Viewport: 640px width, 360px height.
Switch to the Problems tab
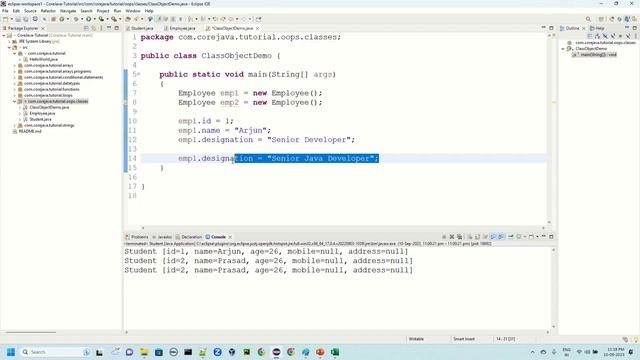click(x=139, y=237)
